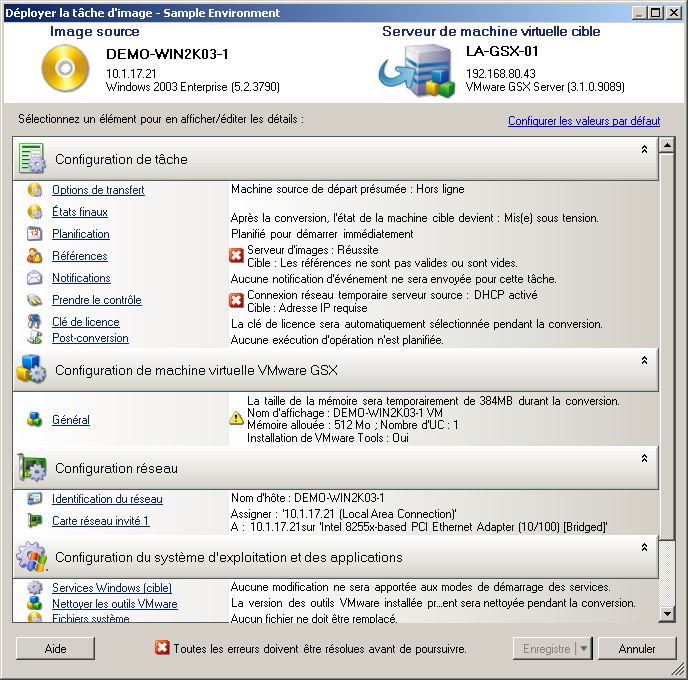Click the DEMO-WIN2K03-1 source name text

[167, 54]
